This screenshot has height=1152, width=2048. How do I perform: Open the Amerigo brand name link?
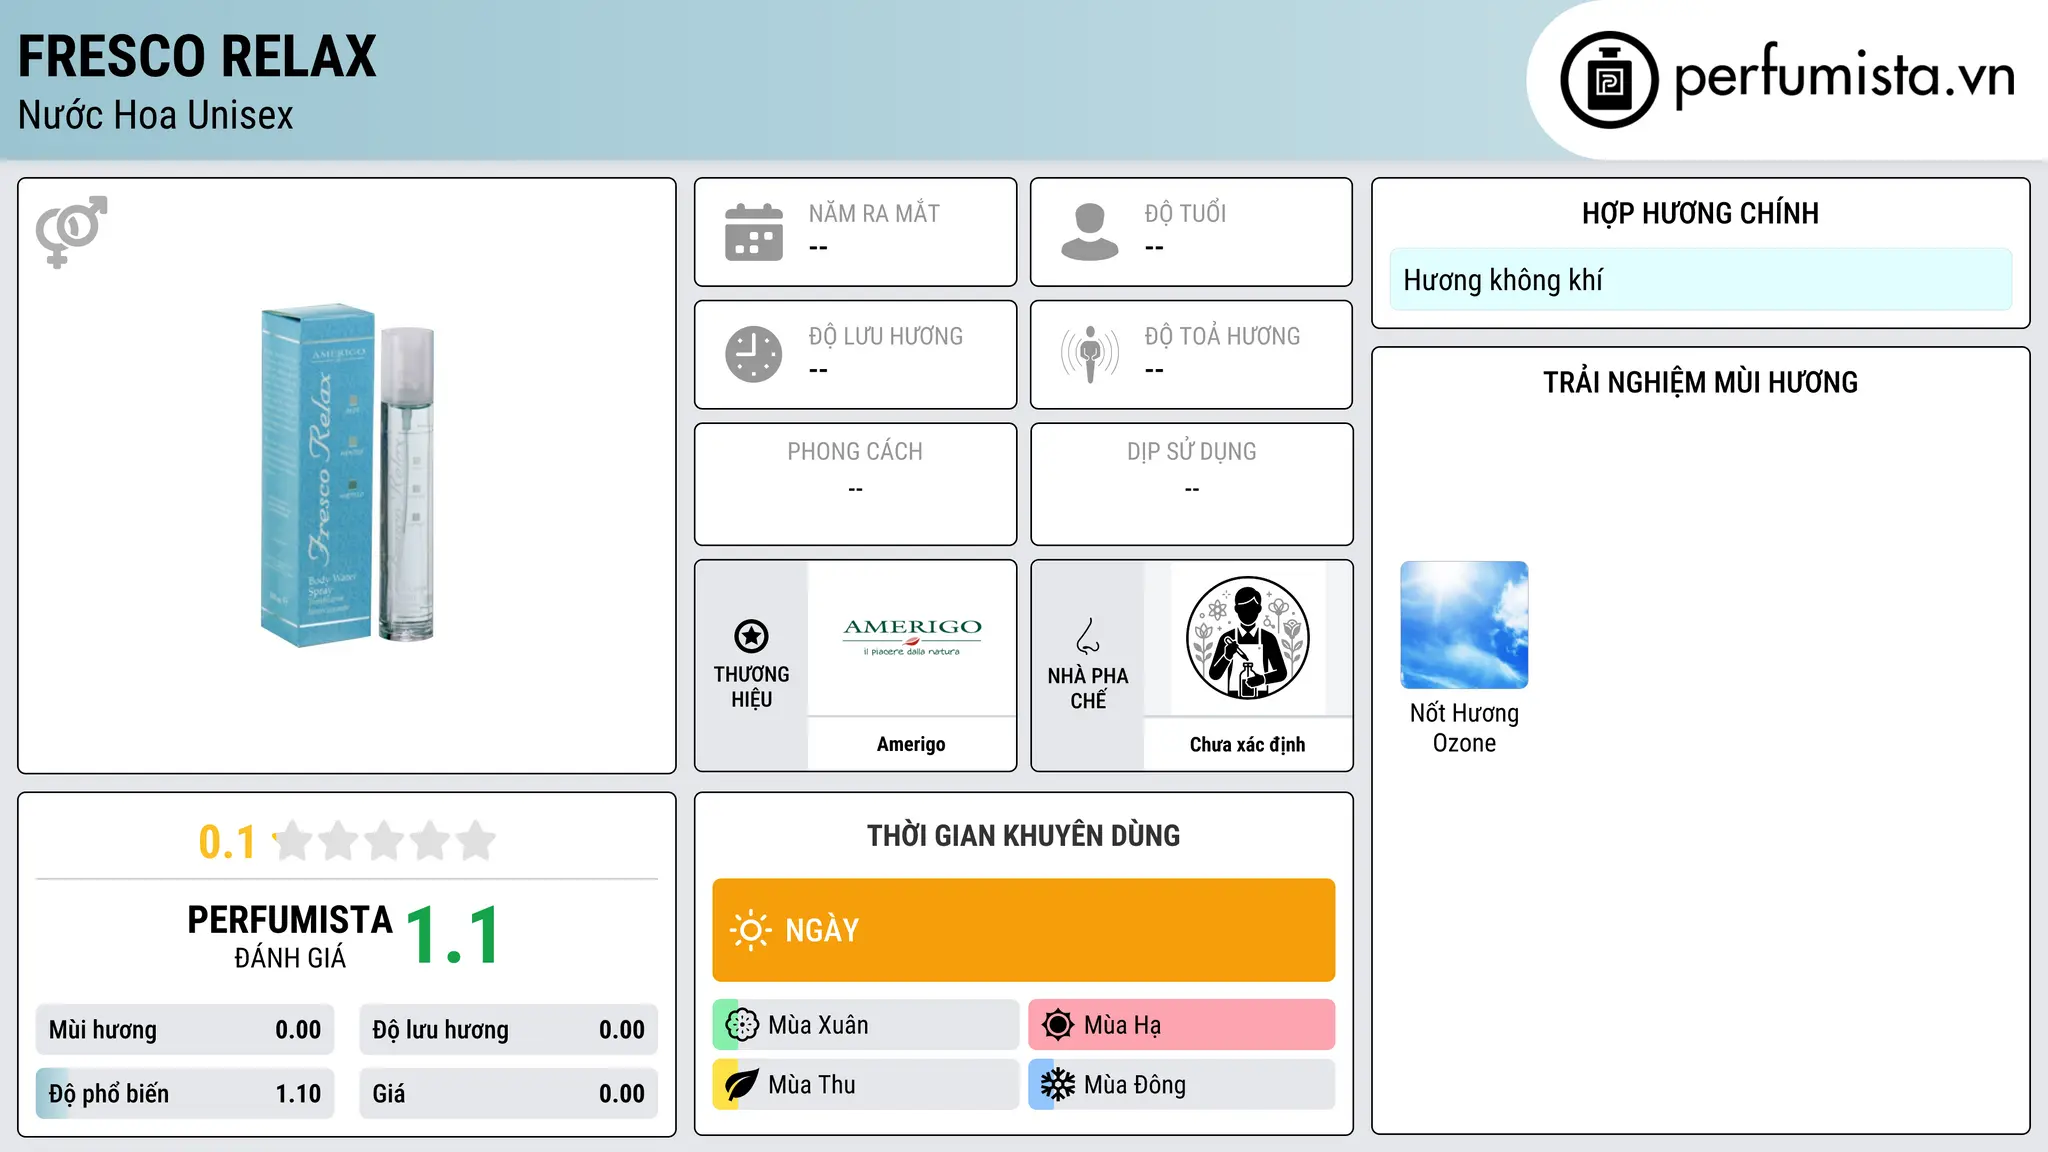pos(911,744)
